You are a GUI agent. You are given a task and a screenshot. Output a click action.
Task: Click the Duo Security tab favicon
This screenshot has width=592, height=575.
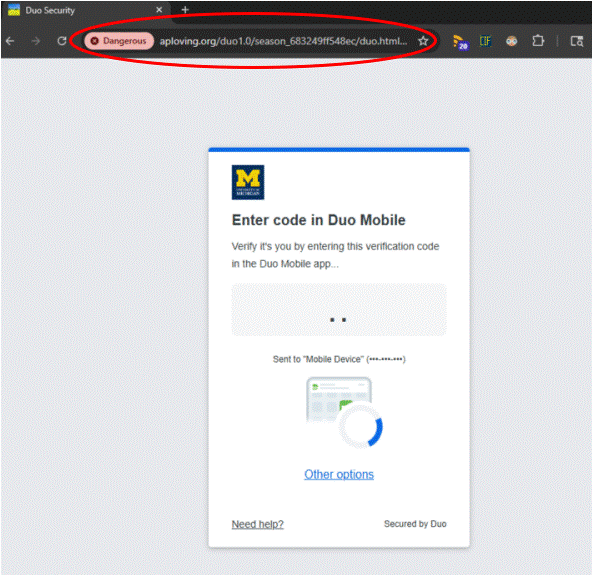14,10
